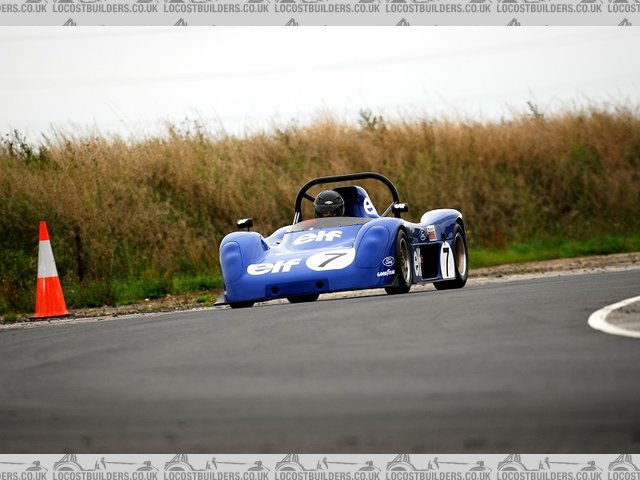Click the car's right wing mirror
This screenshot has height=480, width=640.
pos(400,209)
